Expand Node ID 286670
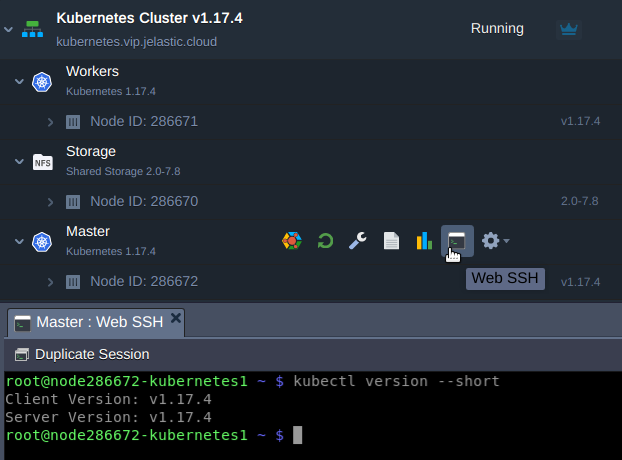Viewport: 622px width, 460px height. tap(50, 202)
